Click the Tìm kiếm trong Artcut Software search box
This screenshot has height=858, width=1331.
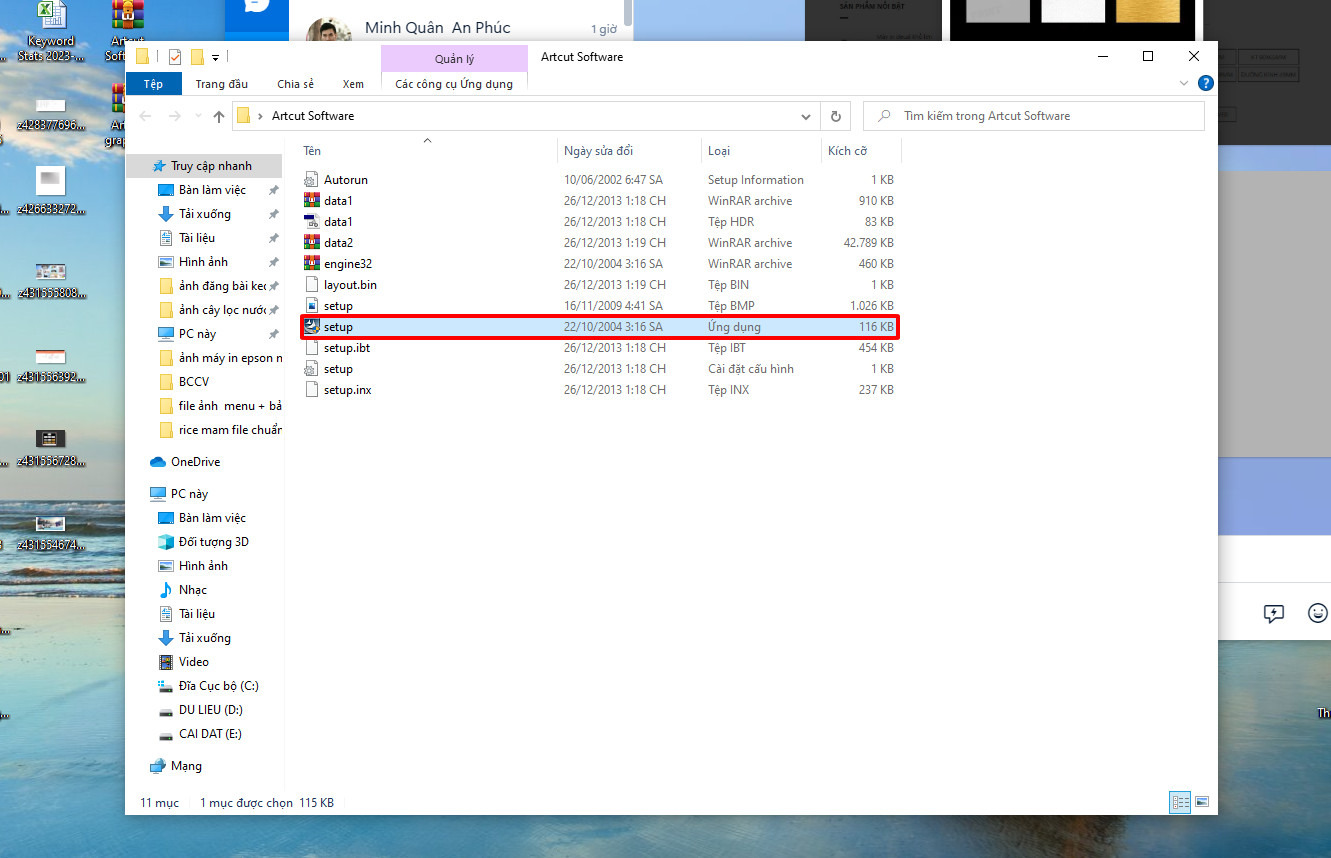(x=1033, y=116)
